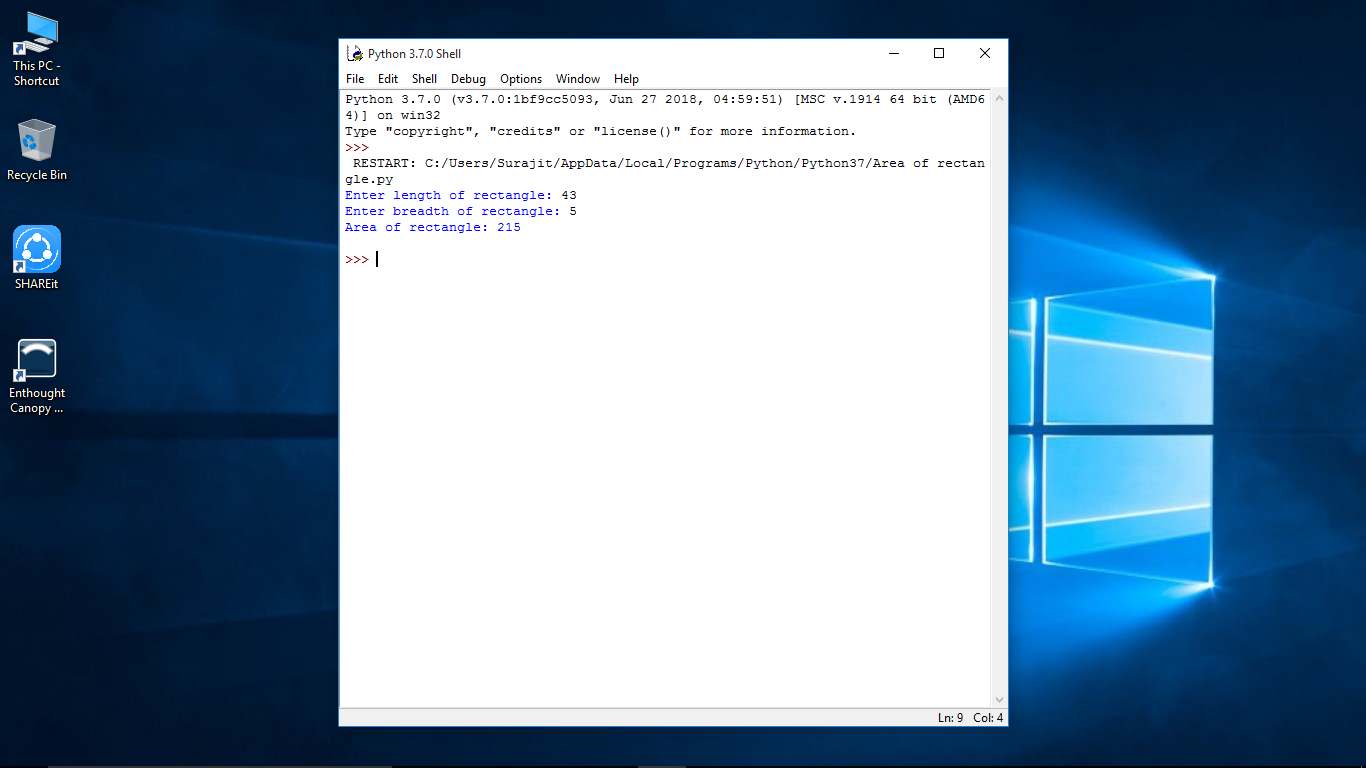The image size is (1366, 768).
Task: Click the shell's vertical scrollbar track
Action: (999, 400)
